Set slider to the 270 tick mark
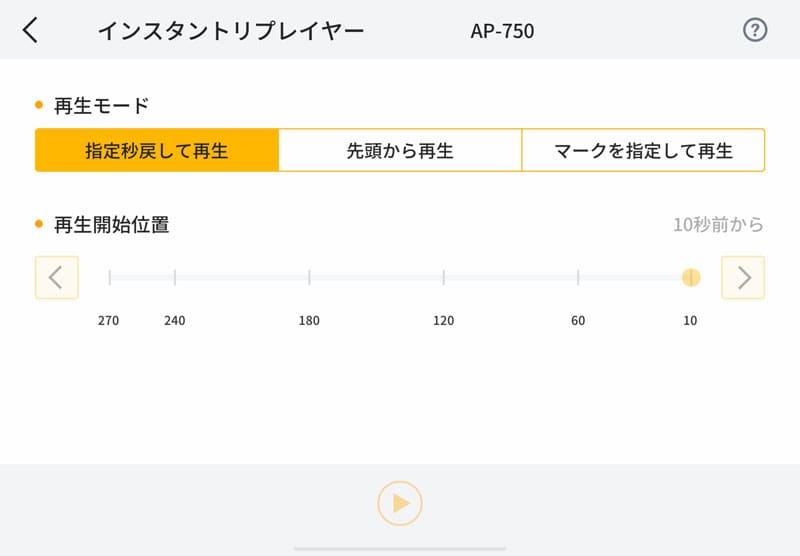The width and height of the screenshot is (800, 556). click(x=110, y=277)
